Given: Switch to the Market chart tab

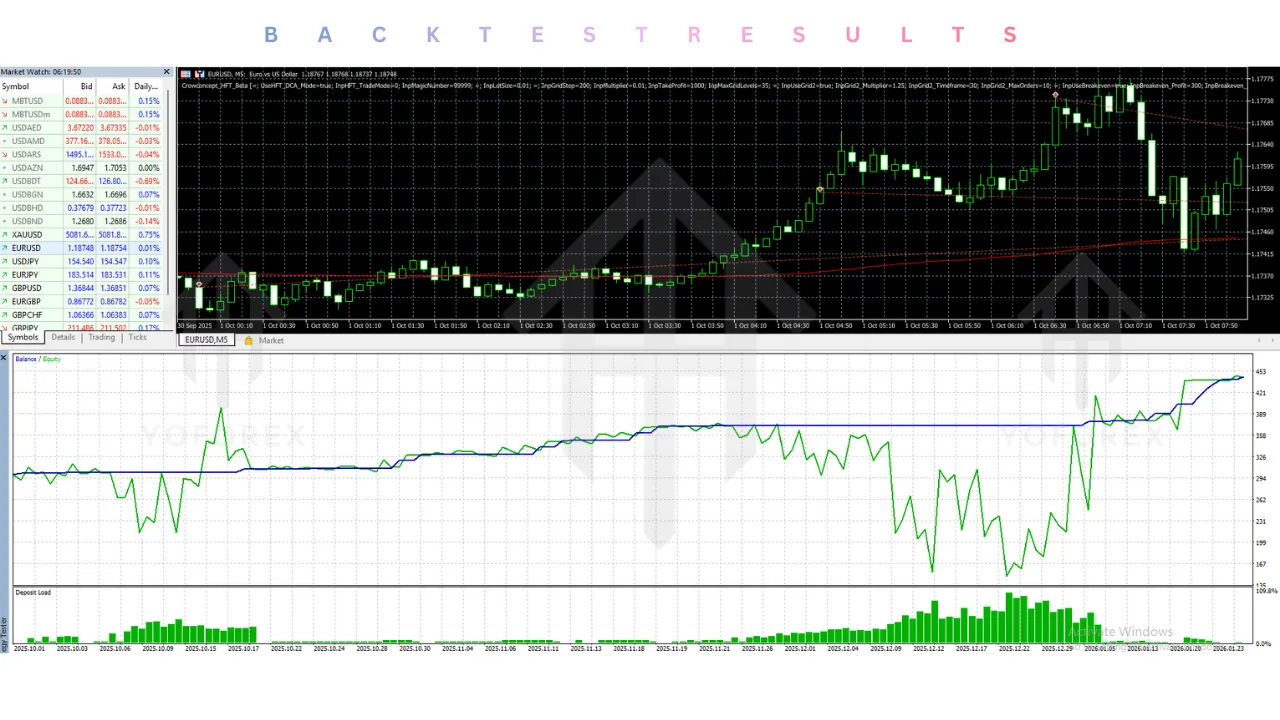Looking at the screenshot, I should click(x=271, y=340).
